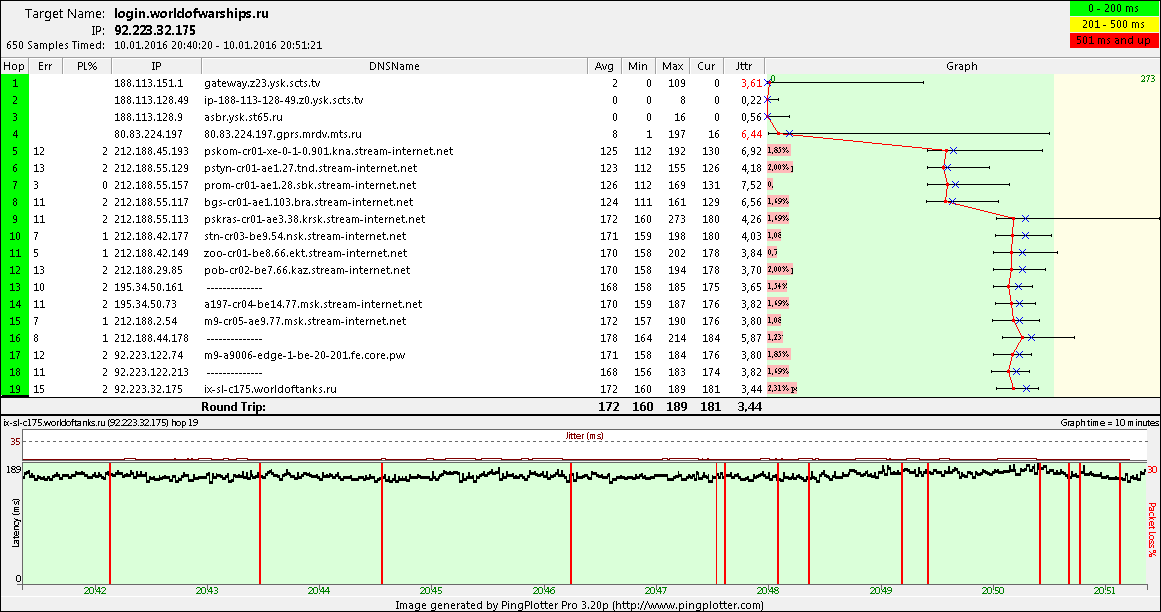Click the Min column header
Image resolution: width=1161 pixels, height=612 pixels.
pos(638,66)
